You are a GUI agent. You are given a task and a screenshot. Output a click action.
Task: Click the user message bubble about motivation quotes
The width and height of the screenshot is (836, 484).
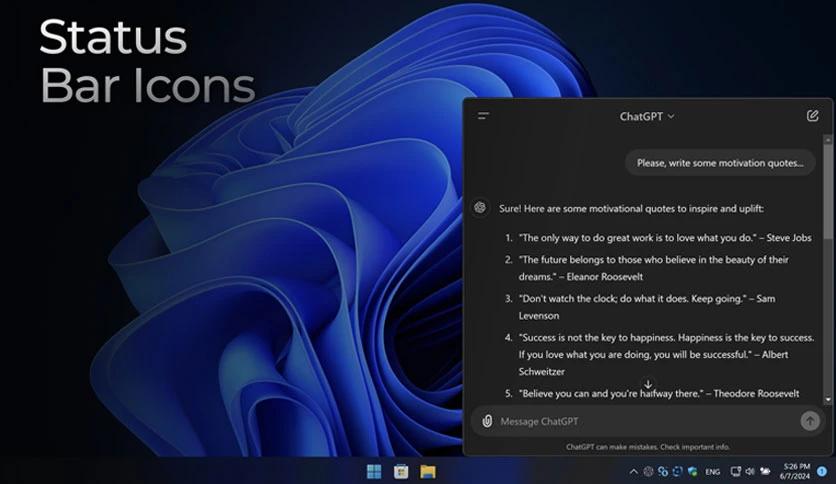pos(720,163)
